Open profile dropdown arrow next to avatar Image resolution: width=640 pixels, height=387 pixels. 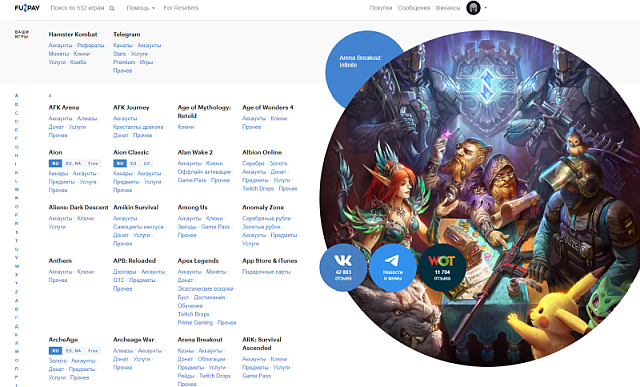(485, 8)
